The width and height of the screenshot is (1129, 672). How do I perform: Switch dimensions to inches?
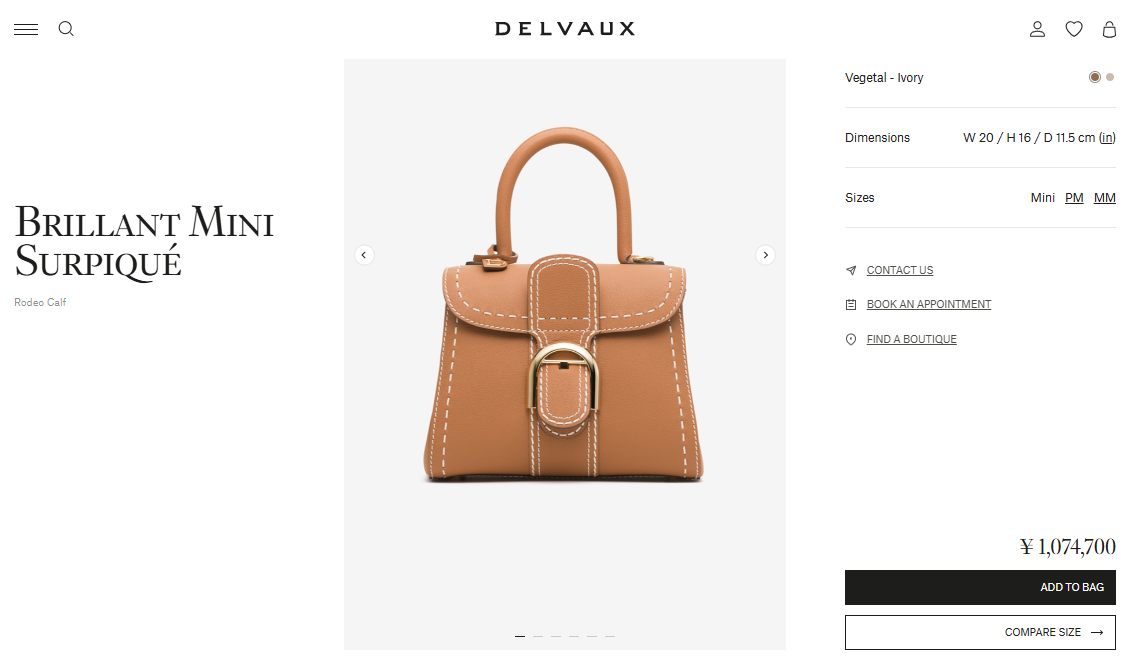(1107, 138)
